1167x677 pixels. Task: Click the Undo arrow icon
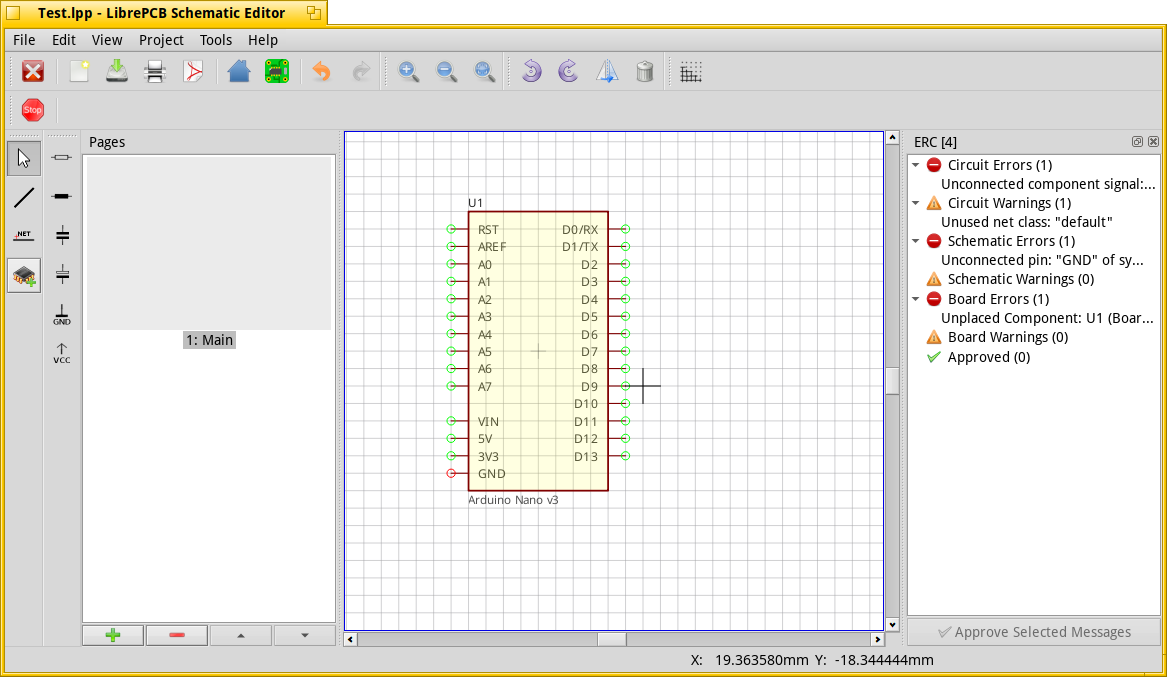pyautogui.click(x=322, y=71)
